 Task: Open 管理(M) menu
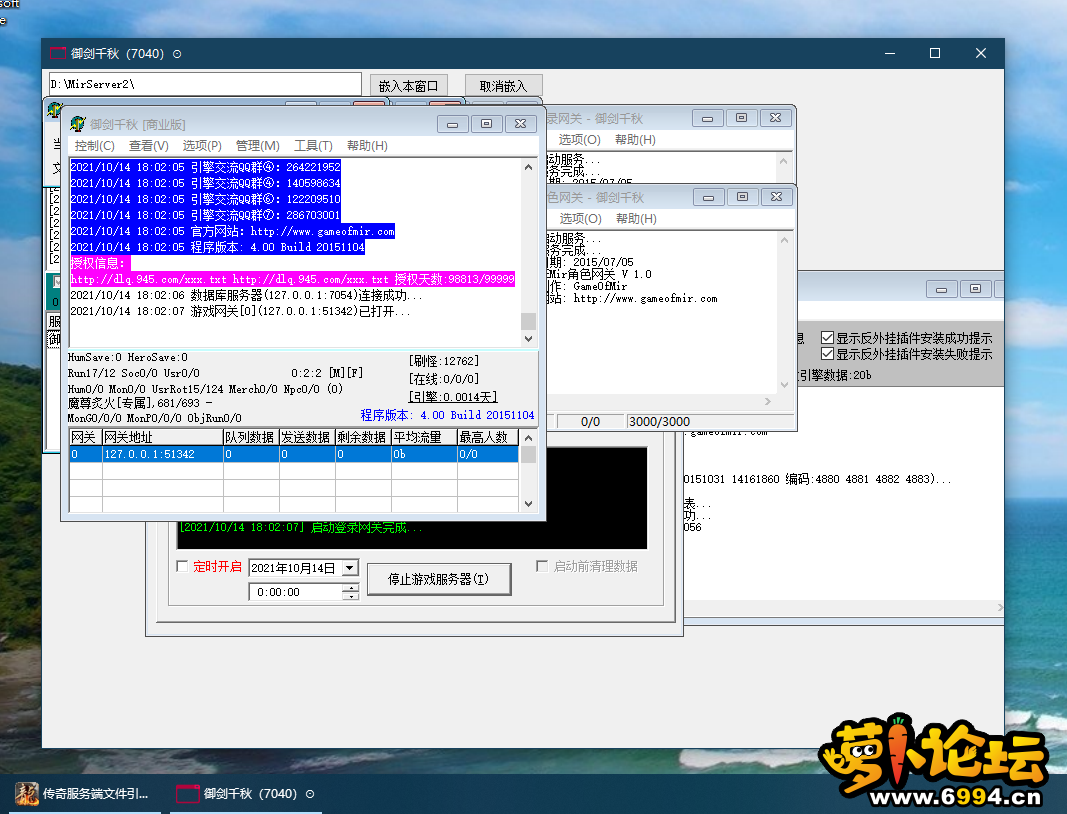tap(257, 146)
